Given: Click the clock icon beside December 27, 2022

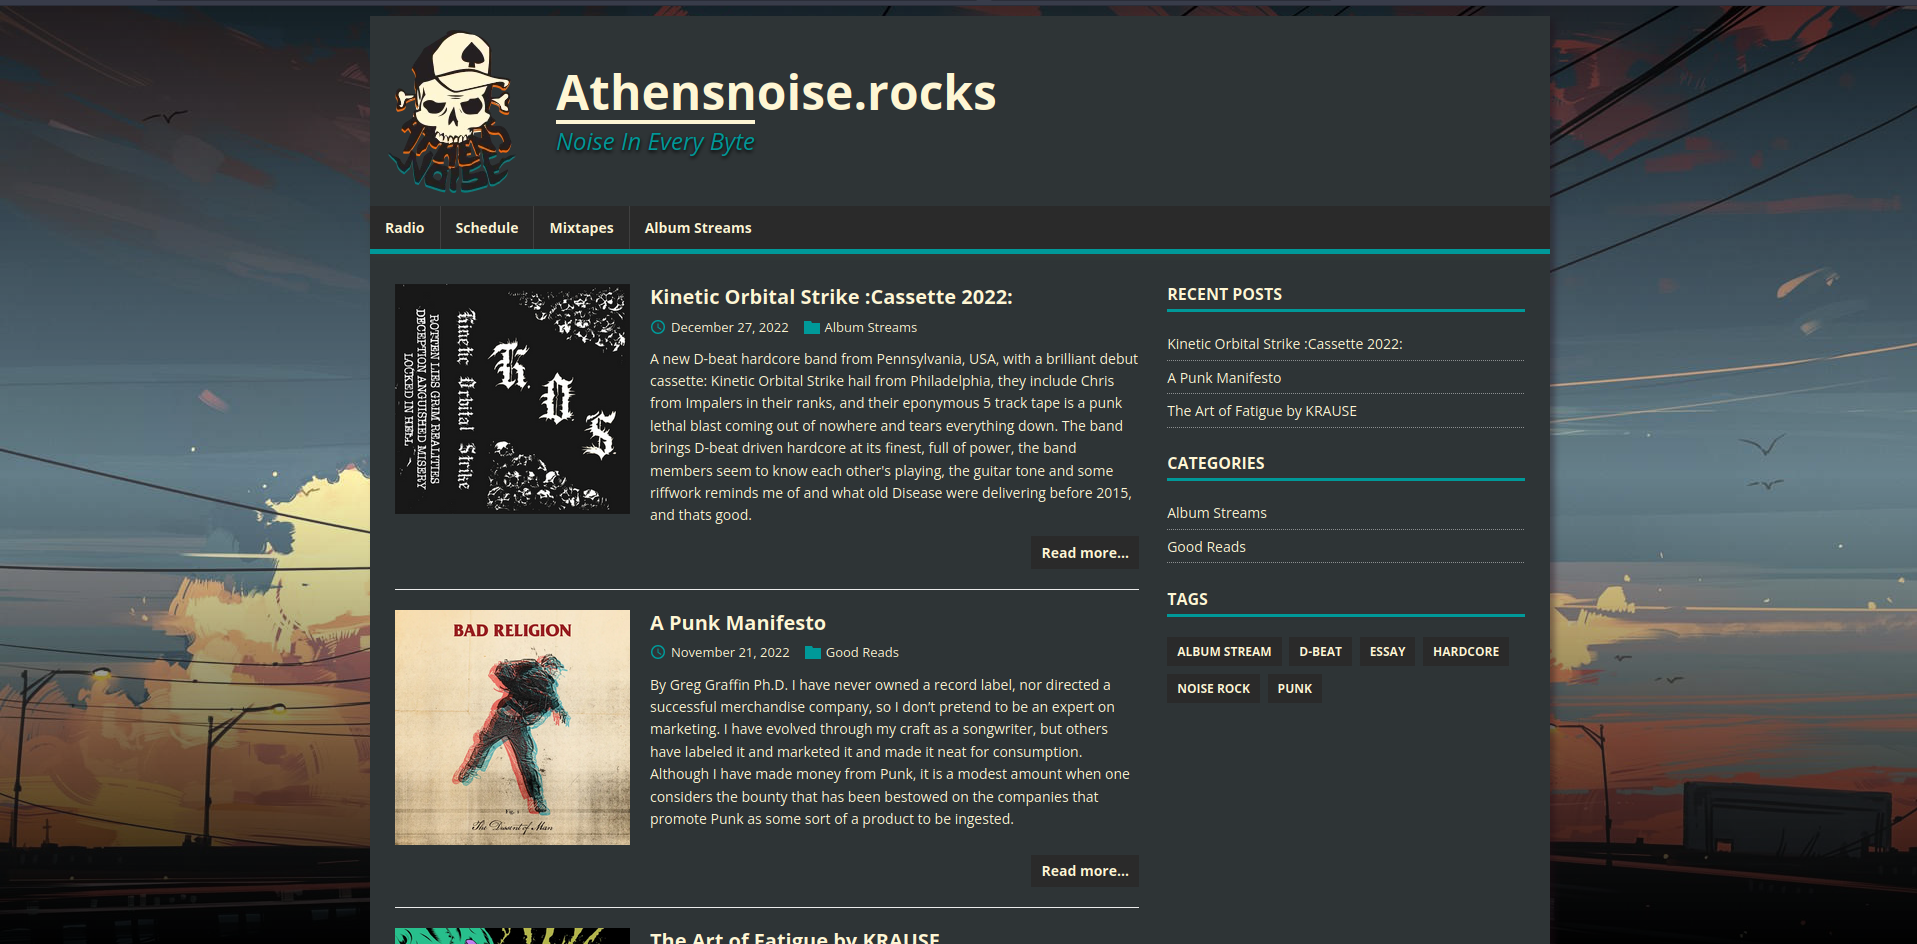Looking at the screenshot, I should (x=658, y=327).
